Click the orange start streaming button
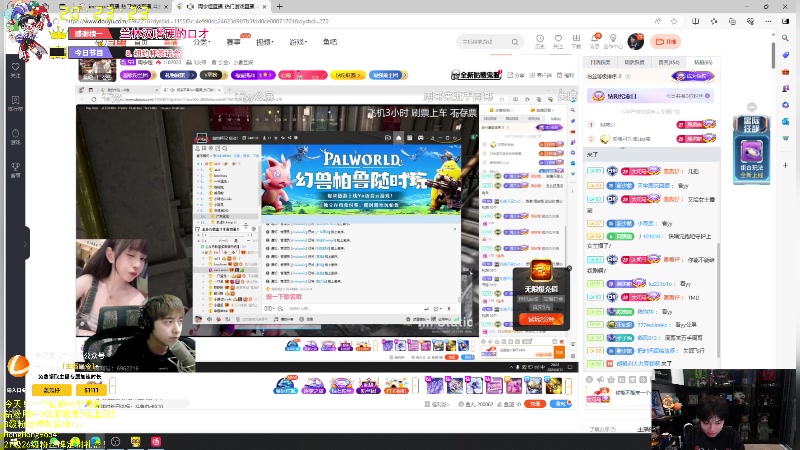This screenshot has width=800, height=450. pyautogui.click(x=666, y=42)
